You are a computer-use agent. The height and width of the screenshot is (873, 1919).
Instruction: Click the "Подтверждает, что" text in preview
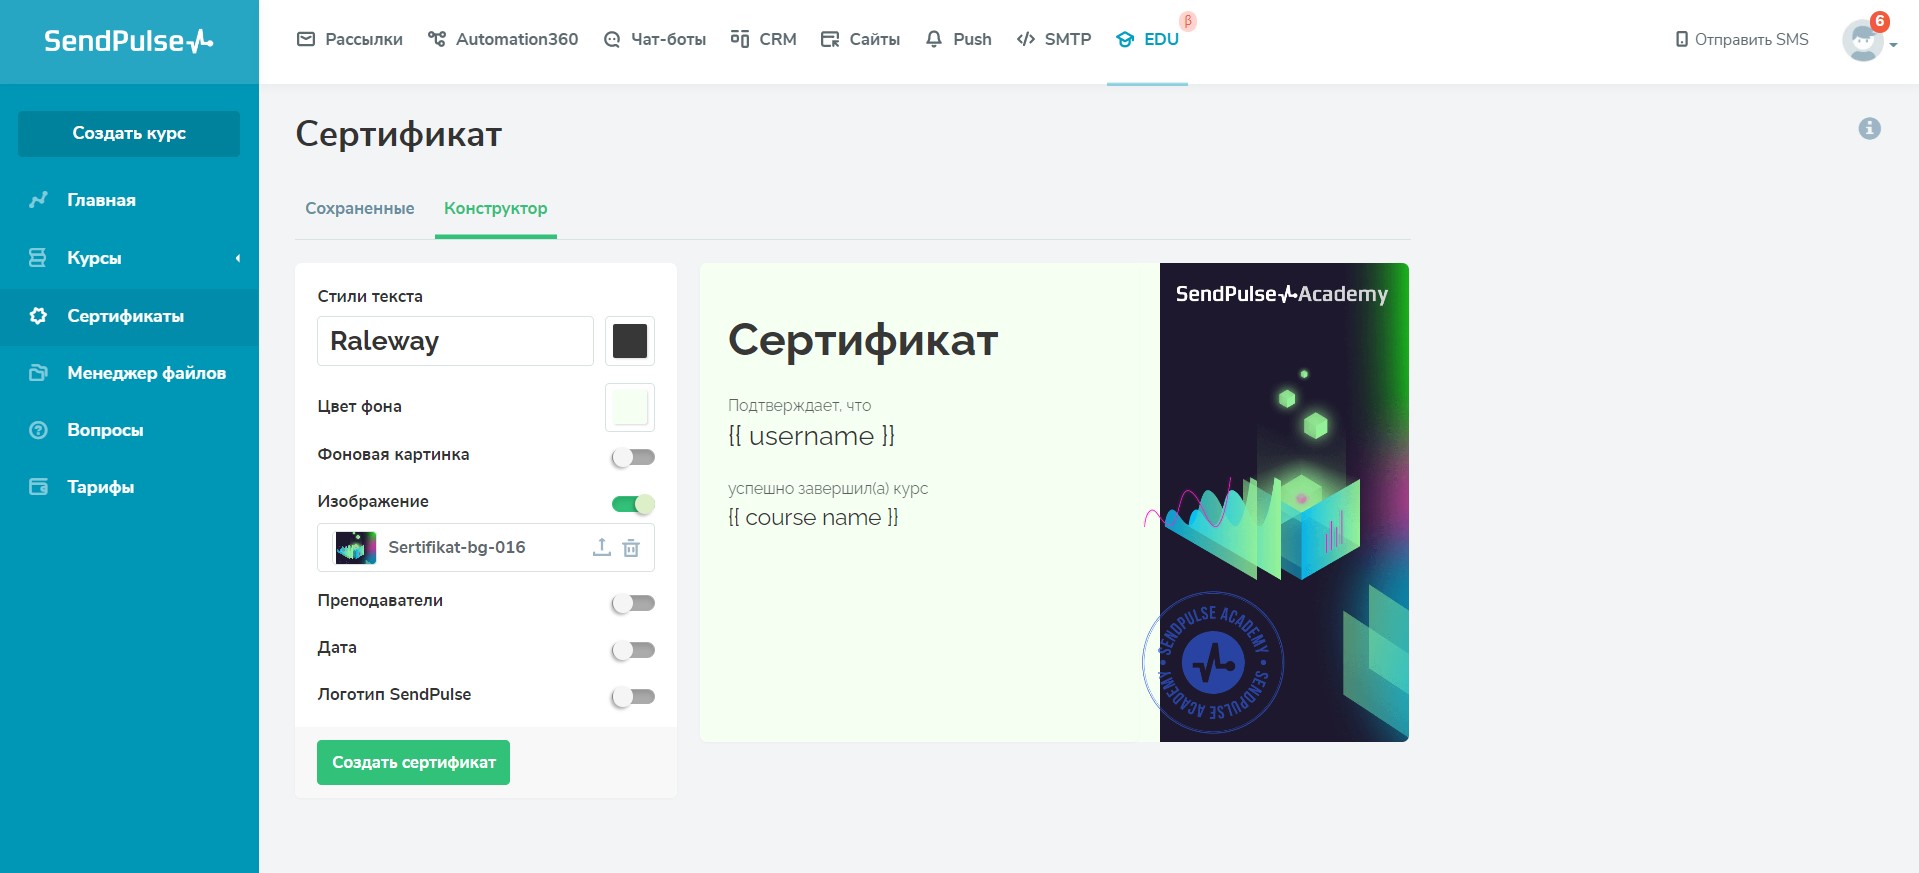click(800, 405)
